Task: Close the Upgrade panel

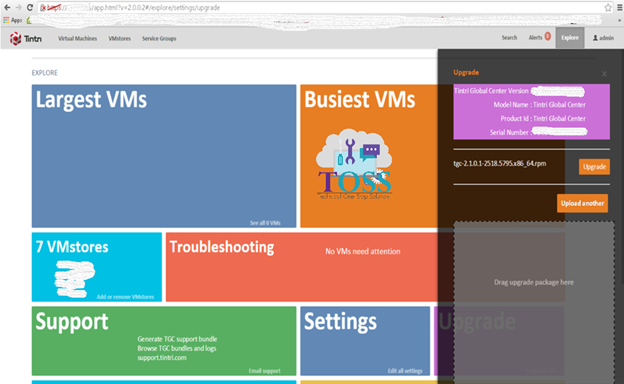Action: pos(604,74)
